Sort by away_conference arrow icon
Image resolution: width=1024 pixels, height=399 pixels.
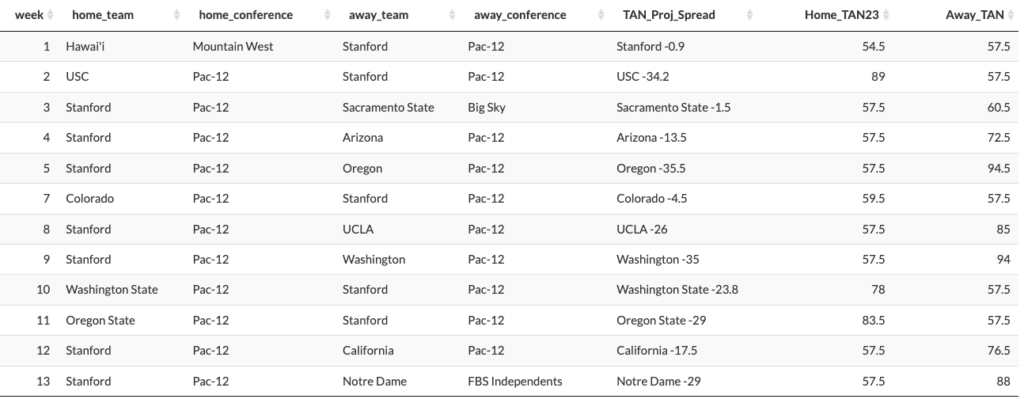tap(601, 15)
